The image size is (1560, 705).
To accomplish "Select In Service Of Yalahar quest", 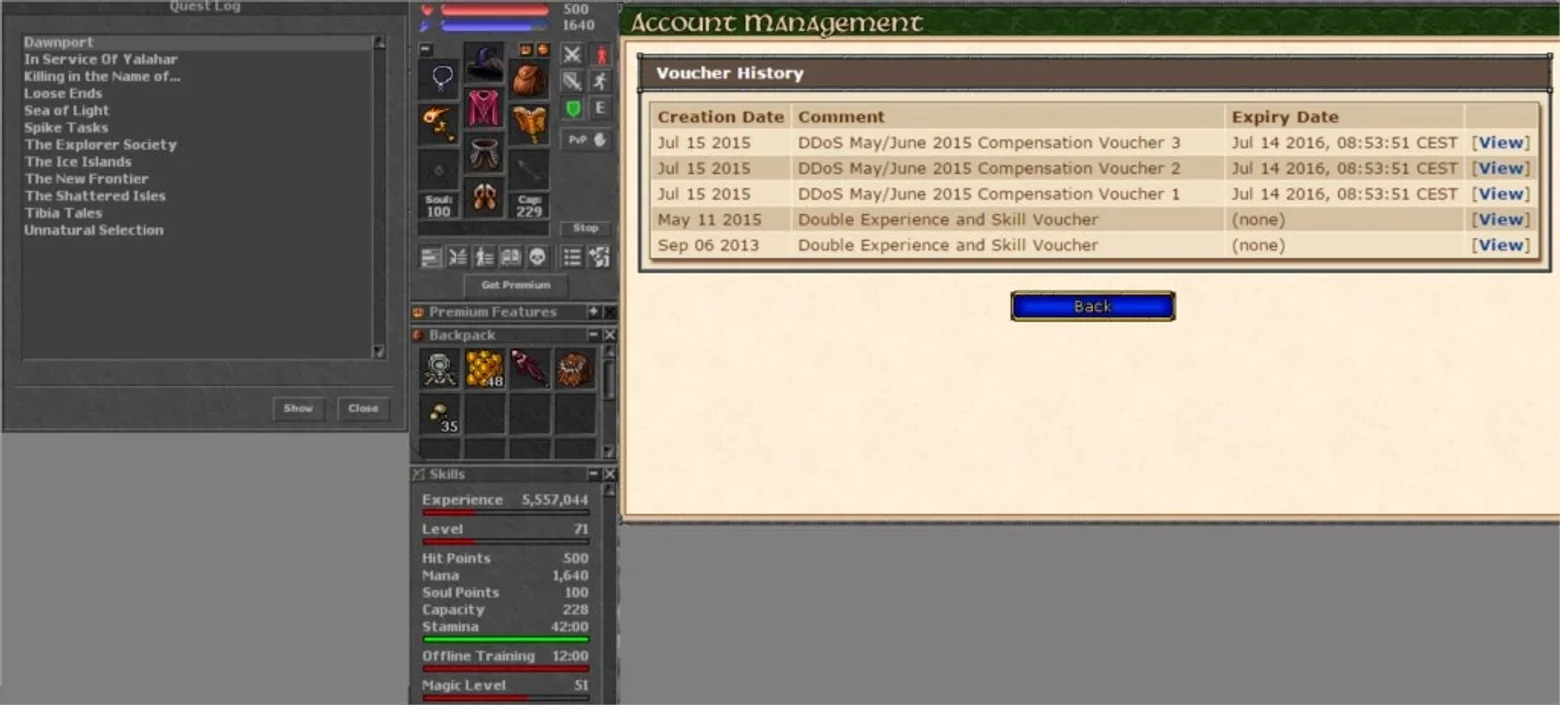I will pyautogui.click(x=101, y=60).
